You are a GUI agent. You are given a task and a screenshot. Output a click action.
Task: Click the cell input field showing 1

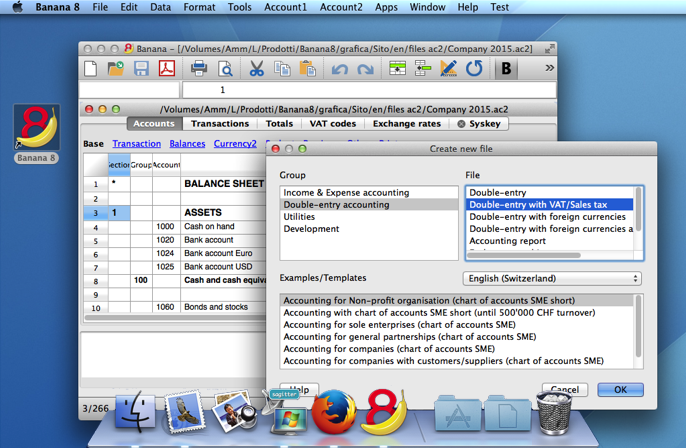click(369, 90)
